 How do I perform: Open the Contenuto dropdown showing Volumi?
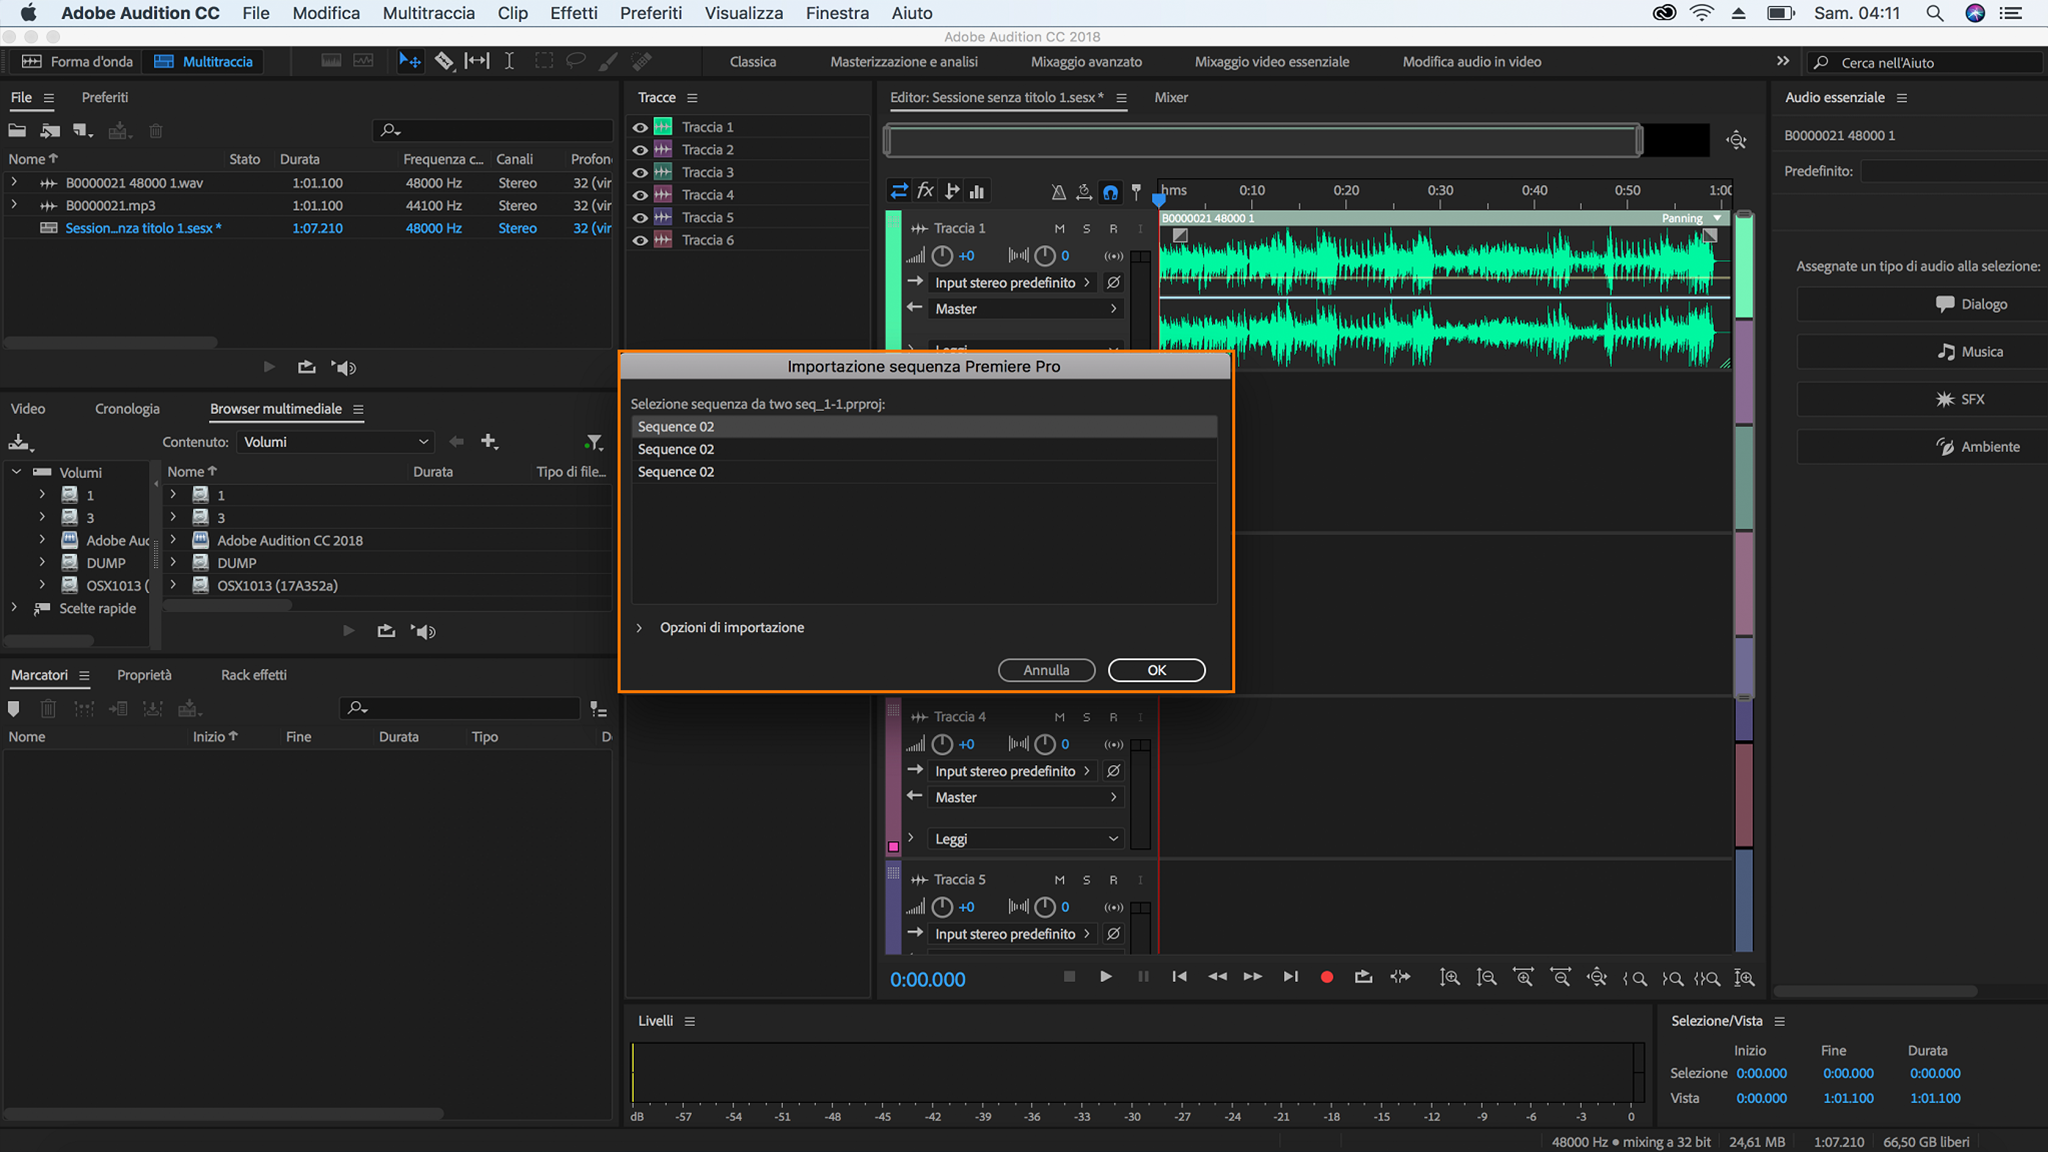(335, 441)
